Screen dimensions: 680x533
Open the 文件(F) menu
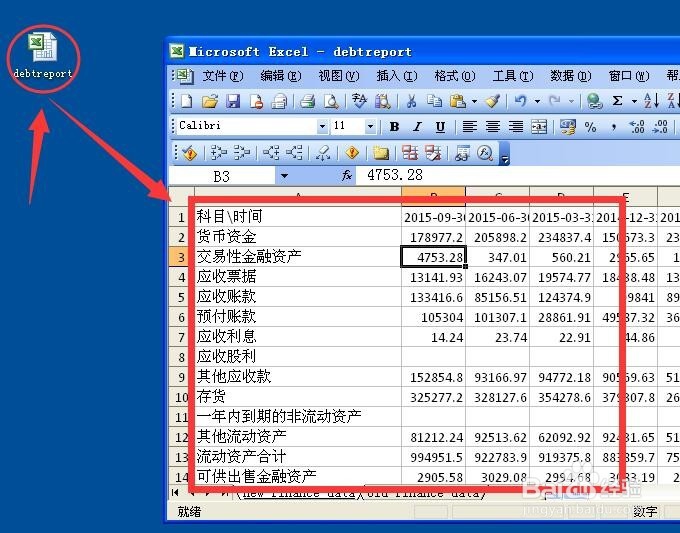coord(223,76)
